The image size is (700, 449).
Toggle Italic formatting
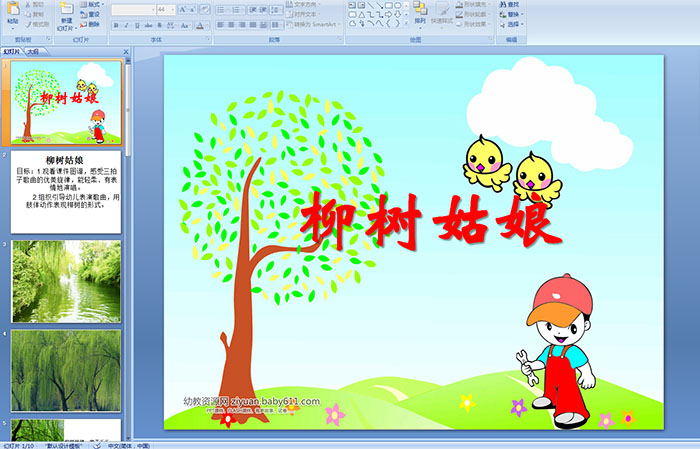(126, 25)
